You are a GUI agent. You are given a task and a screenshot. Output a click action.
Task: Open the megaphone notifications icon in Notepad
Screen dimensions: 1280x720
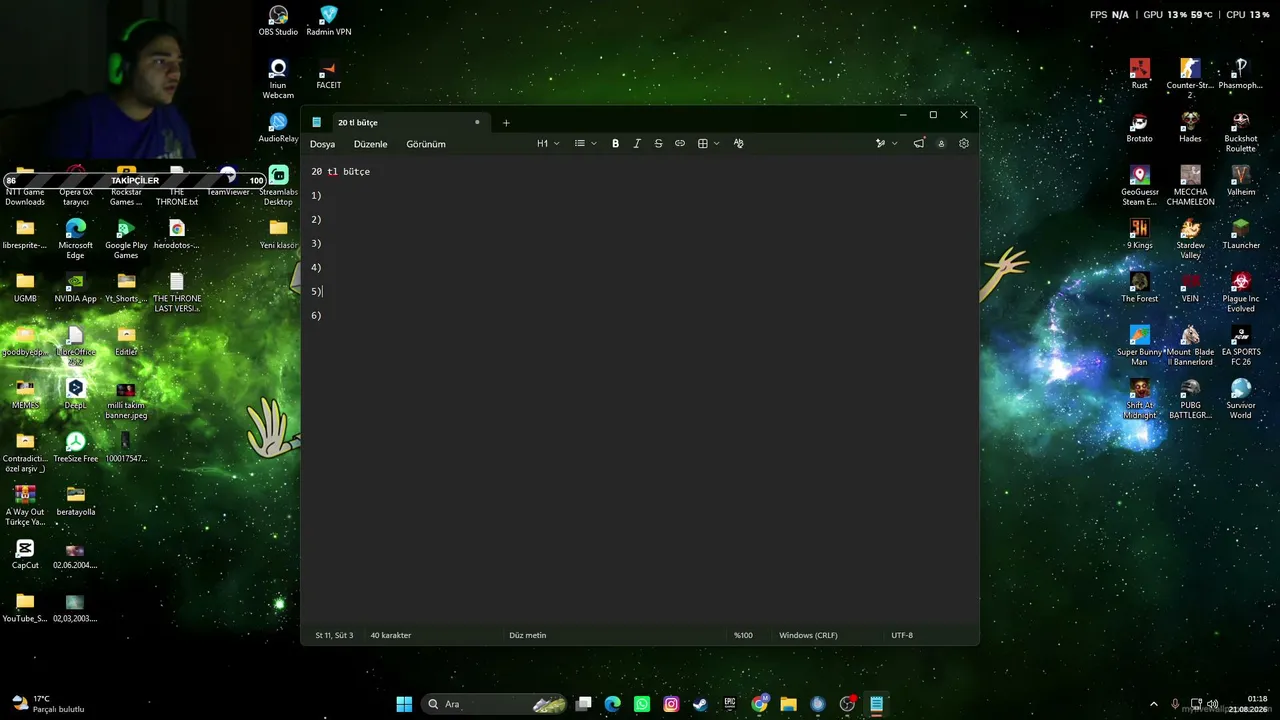pos(919,143)
